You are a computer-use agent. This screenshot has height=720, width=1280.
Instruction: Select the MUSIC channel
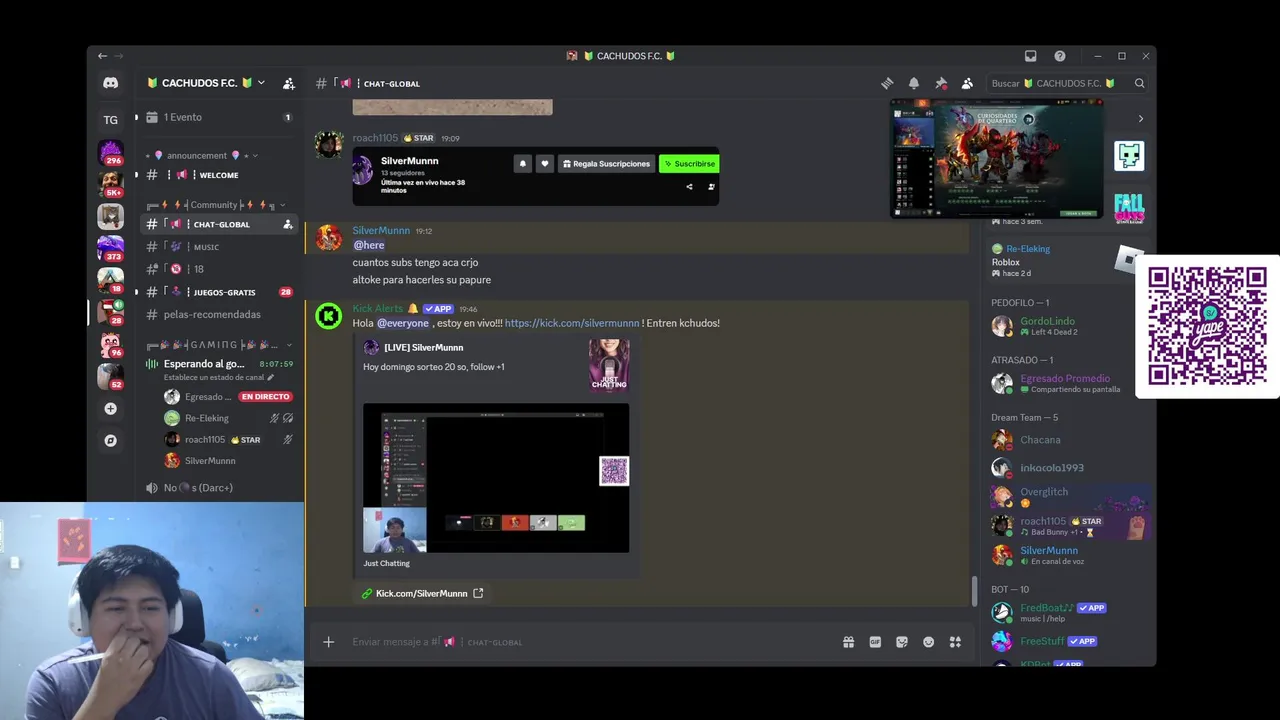[218, 247]
